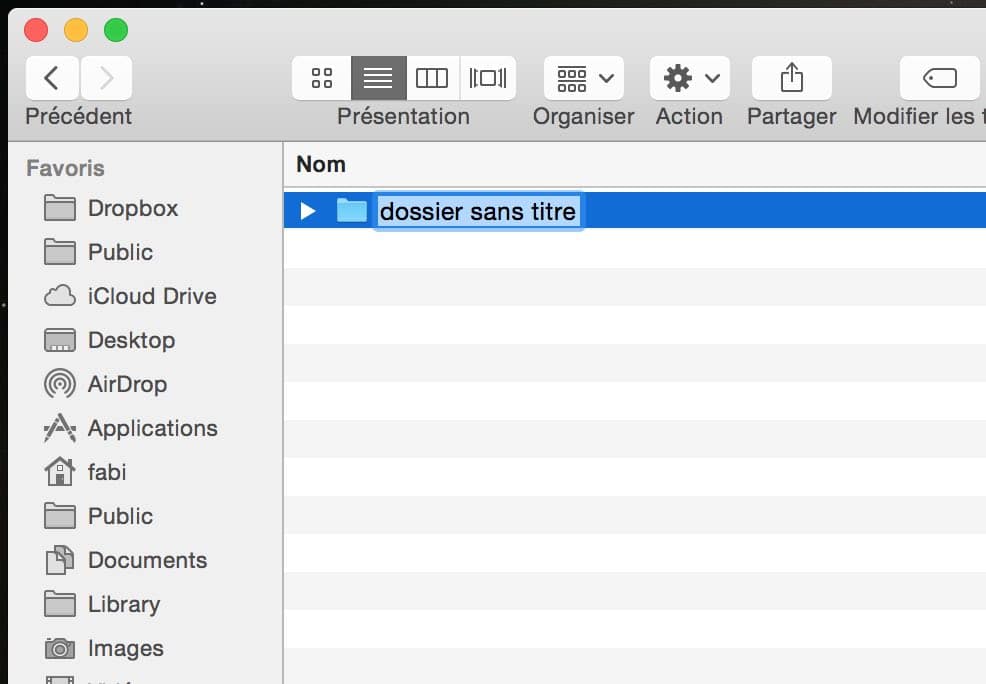Screen dimensions: 986x684
Task: Switch to column view
Action: click(433, 78)
